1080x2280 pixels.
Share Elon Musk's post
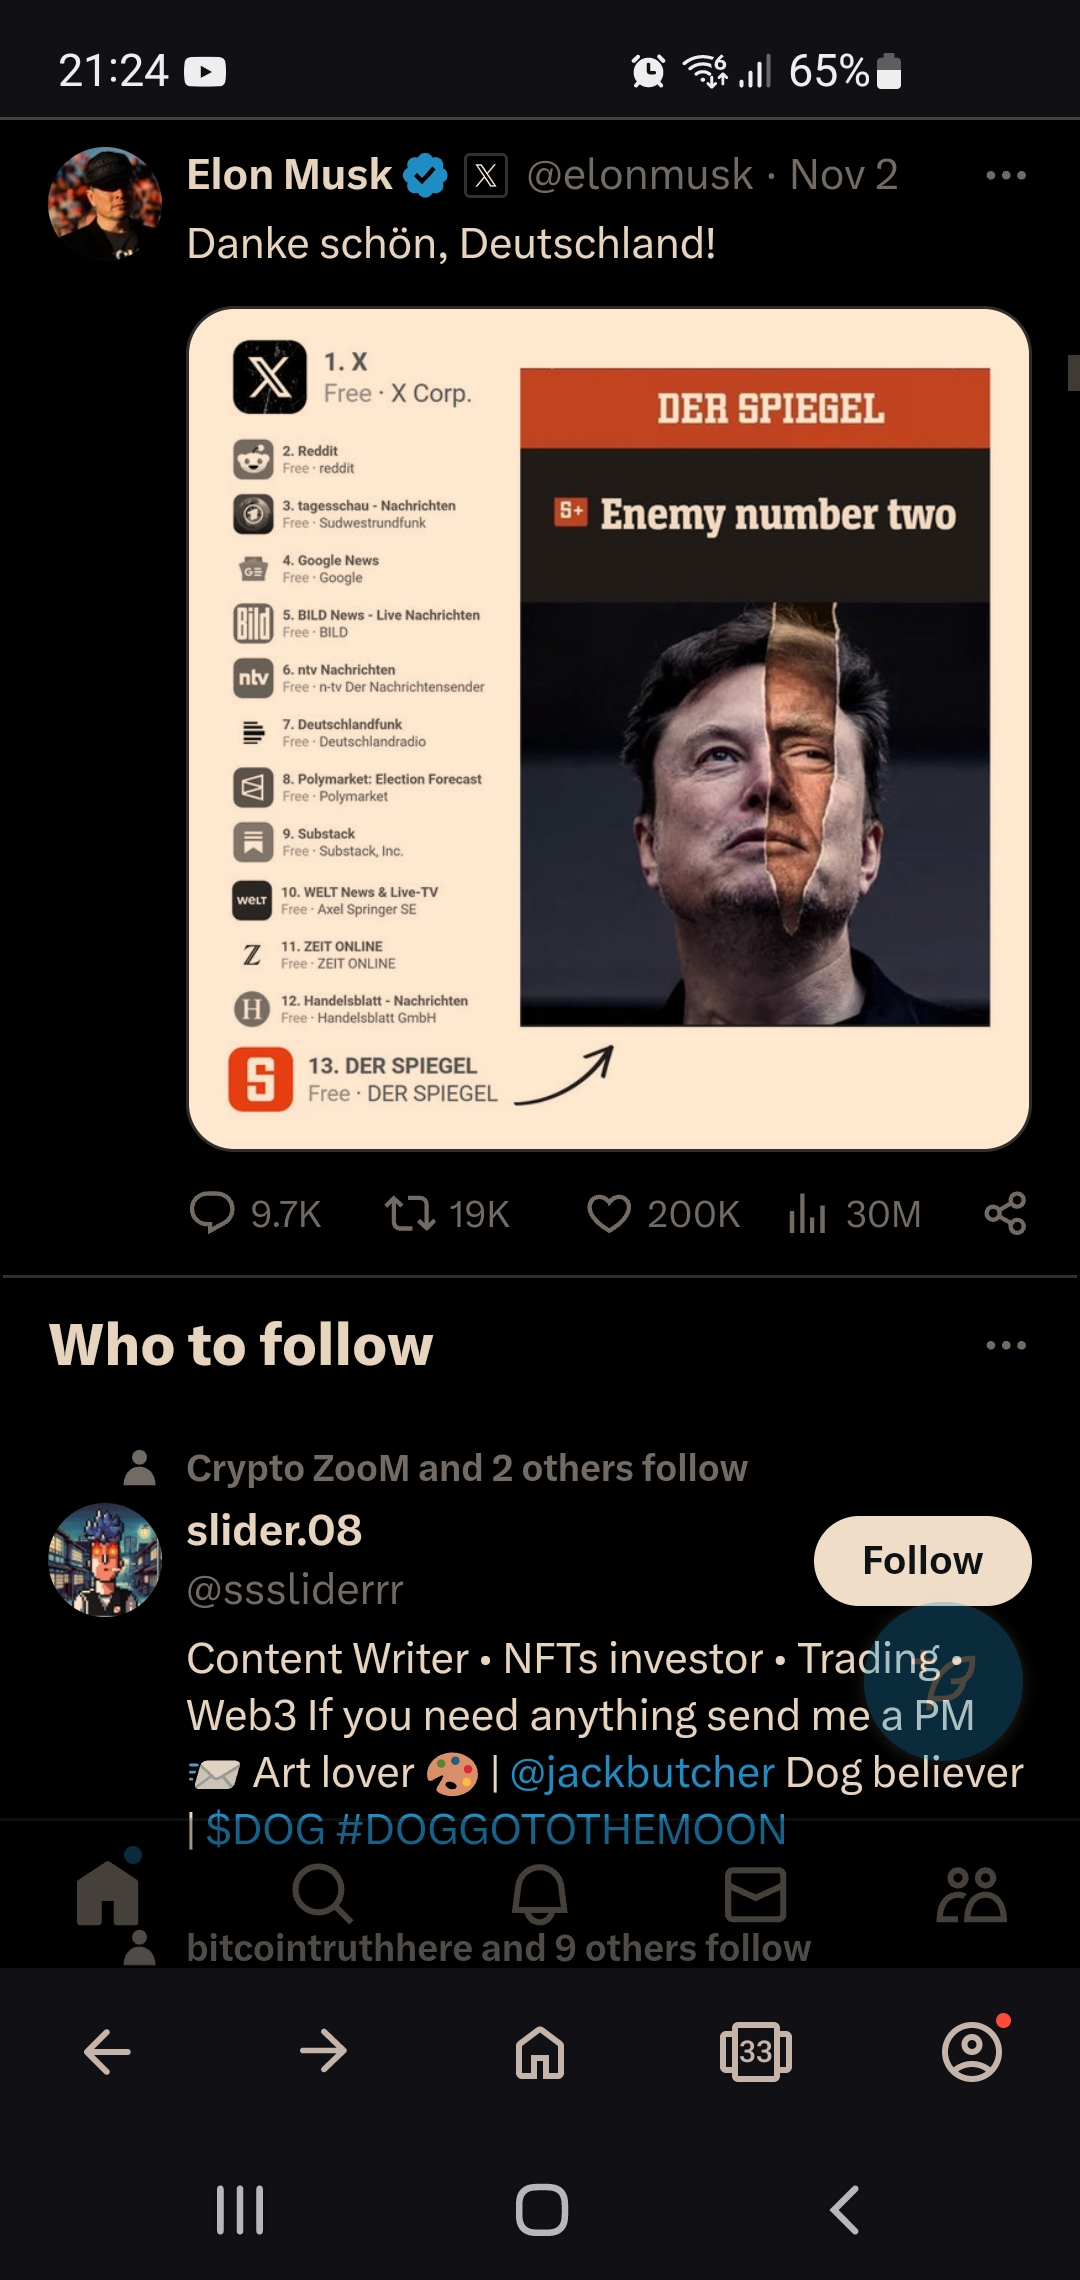pyautogui.click(x=1005, y=1213)
